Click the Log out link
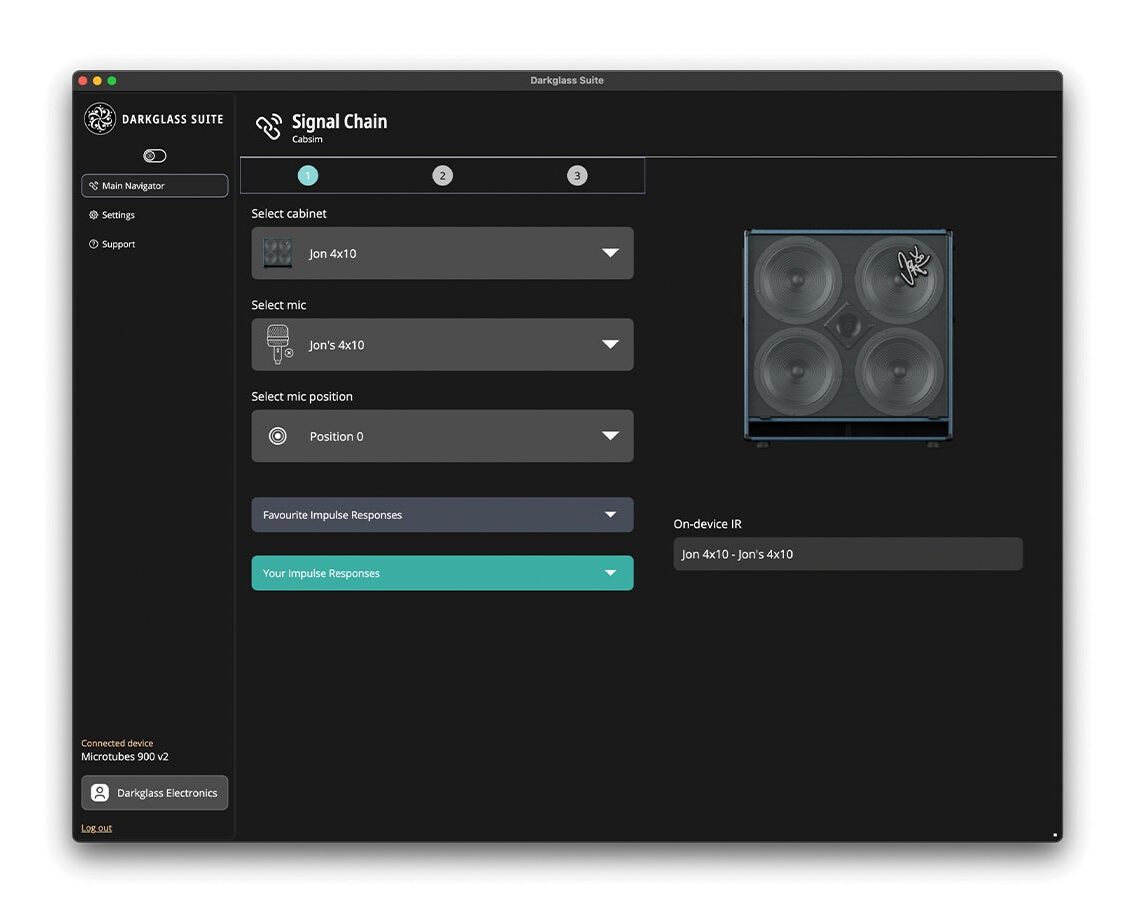The height and width of the screenshot is (910, 1127). coord(96,828)
